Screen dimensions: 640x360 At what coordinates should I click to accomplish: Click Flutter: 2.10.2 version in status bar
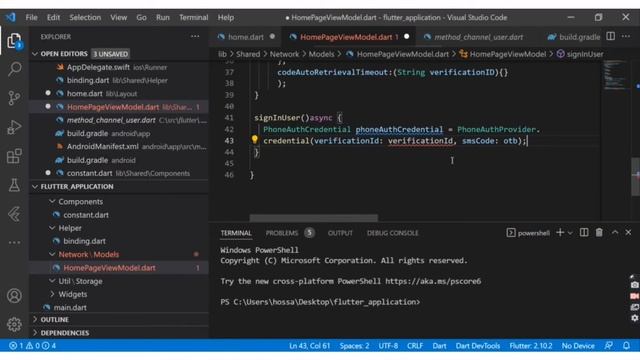531,346
